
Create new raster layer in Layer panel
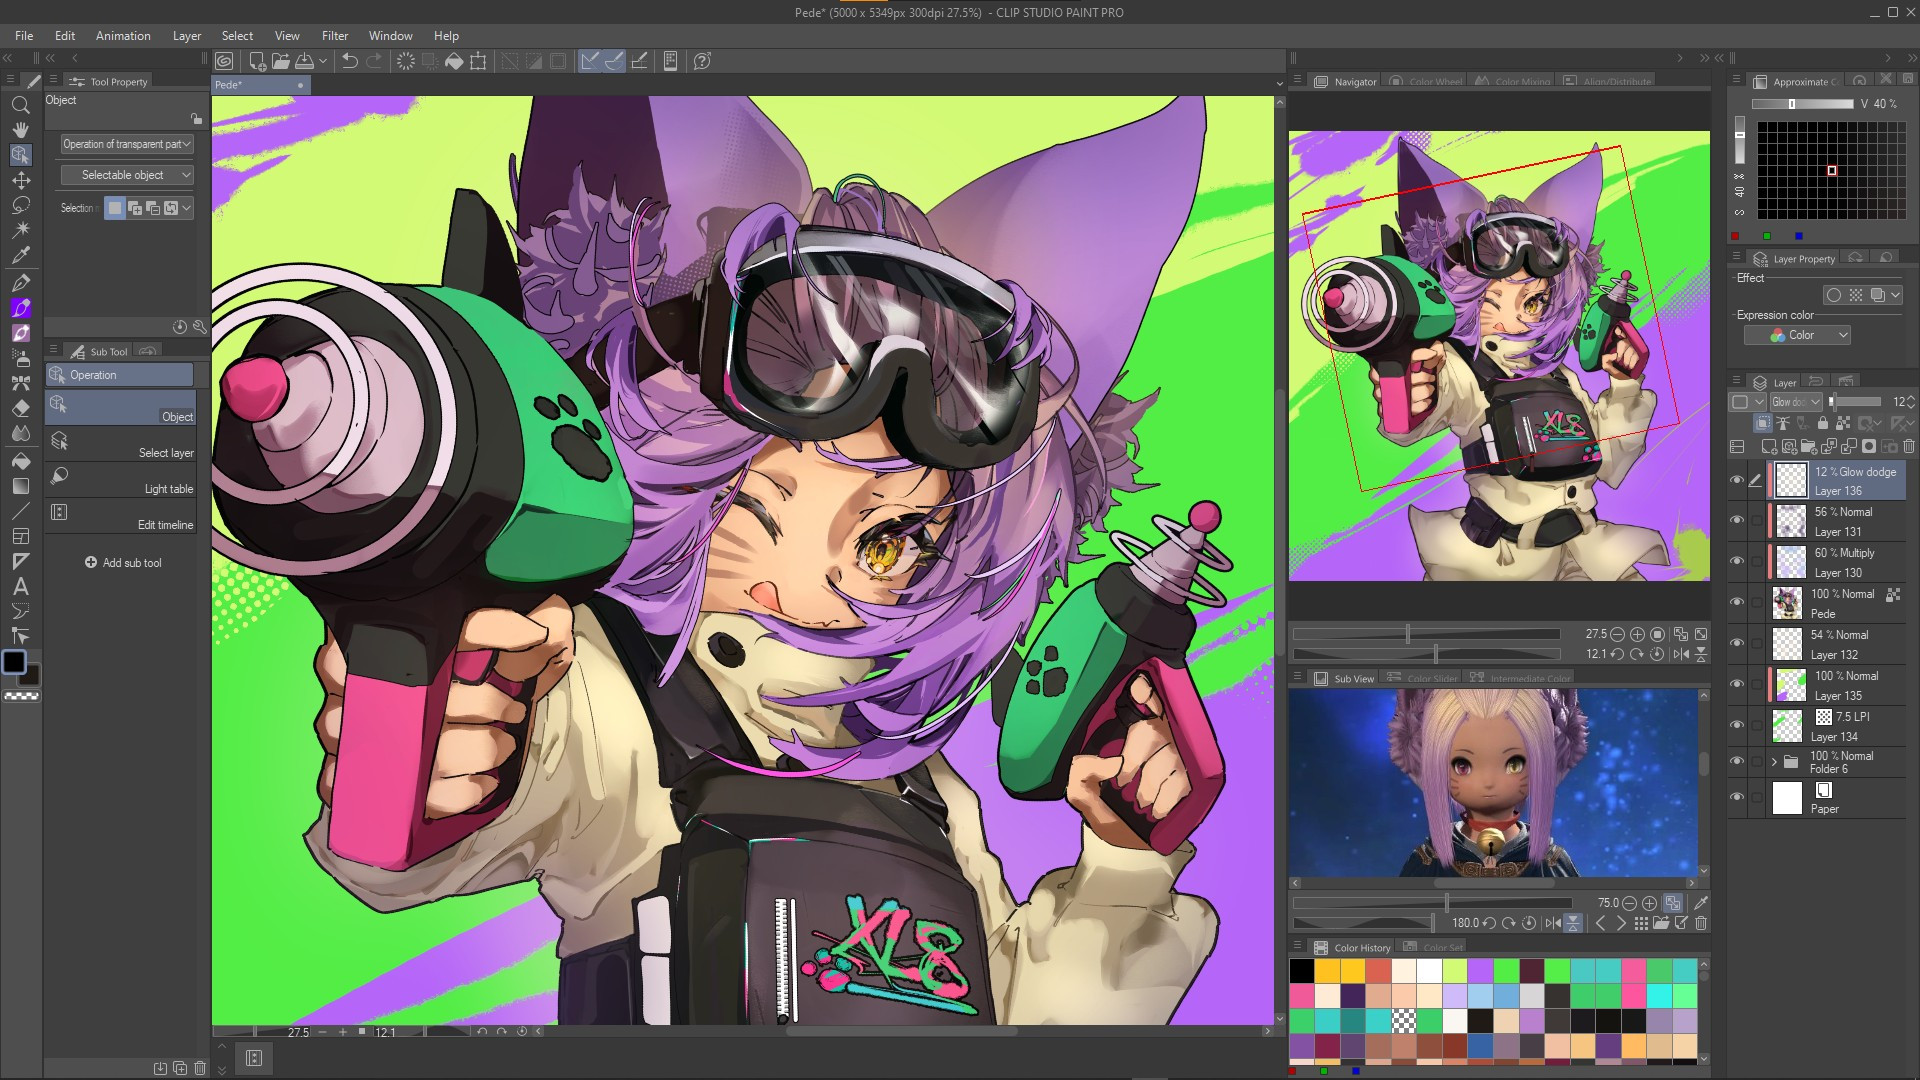pyautogui.click(x=1768, y=446)
